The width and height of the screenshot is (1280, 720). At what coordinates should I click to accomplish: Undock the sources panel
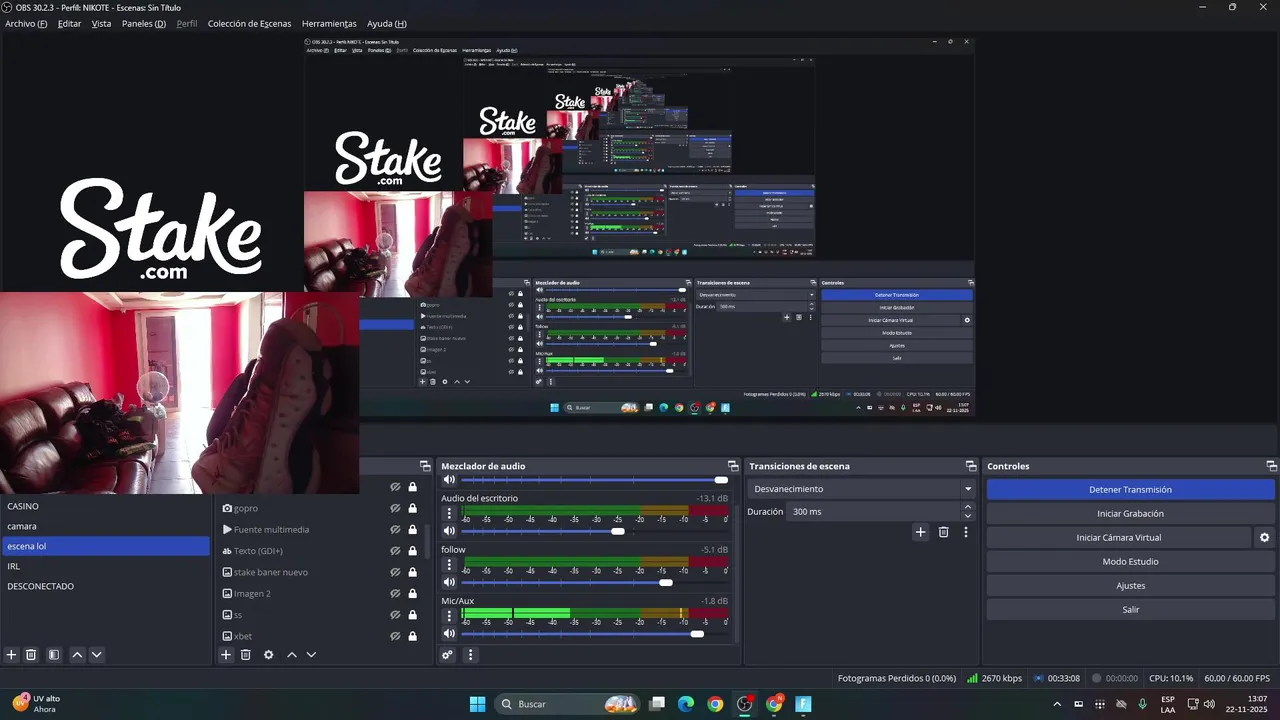pyautogui.click(x=425, y=466)
